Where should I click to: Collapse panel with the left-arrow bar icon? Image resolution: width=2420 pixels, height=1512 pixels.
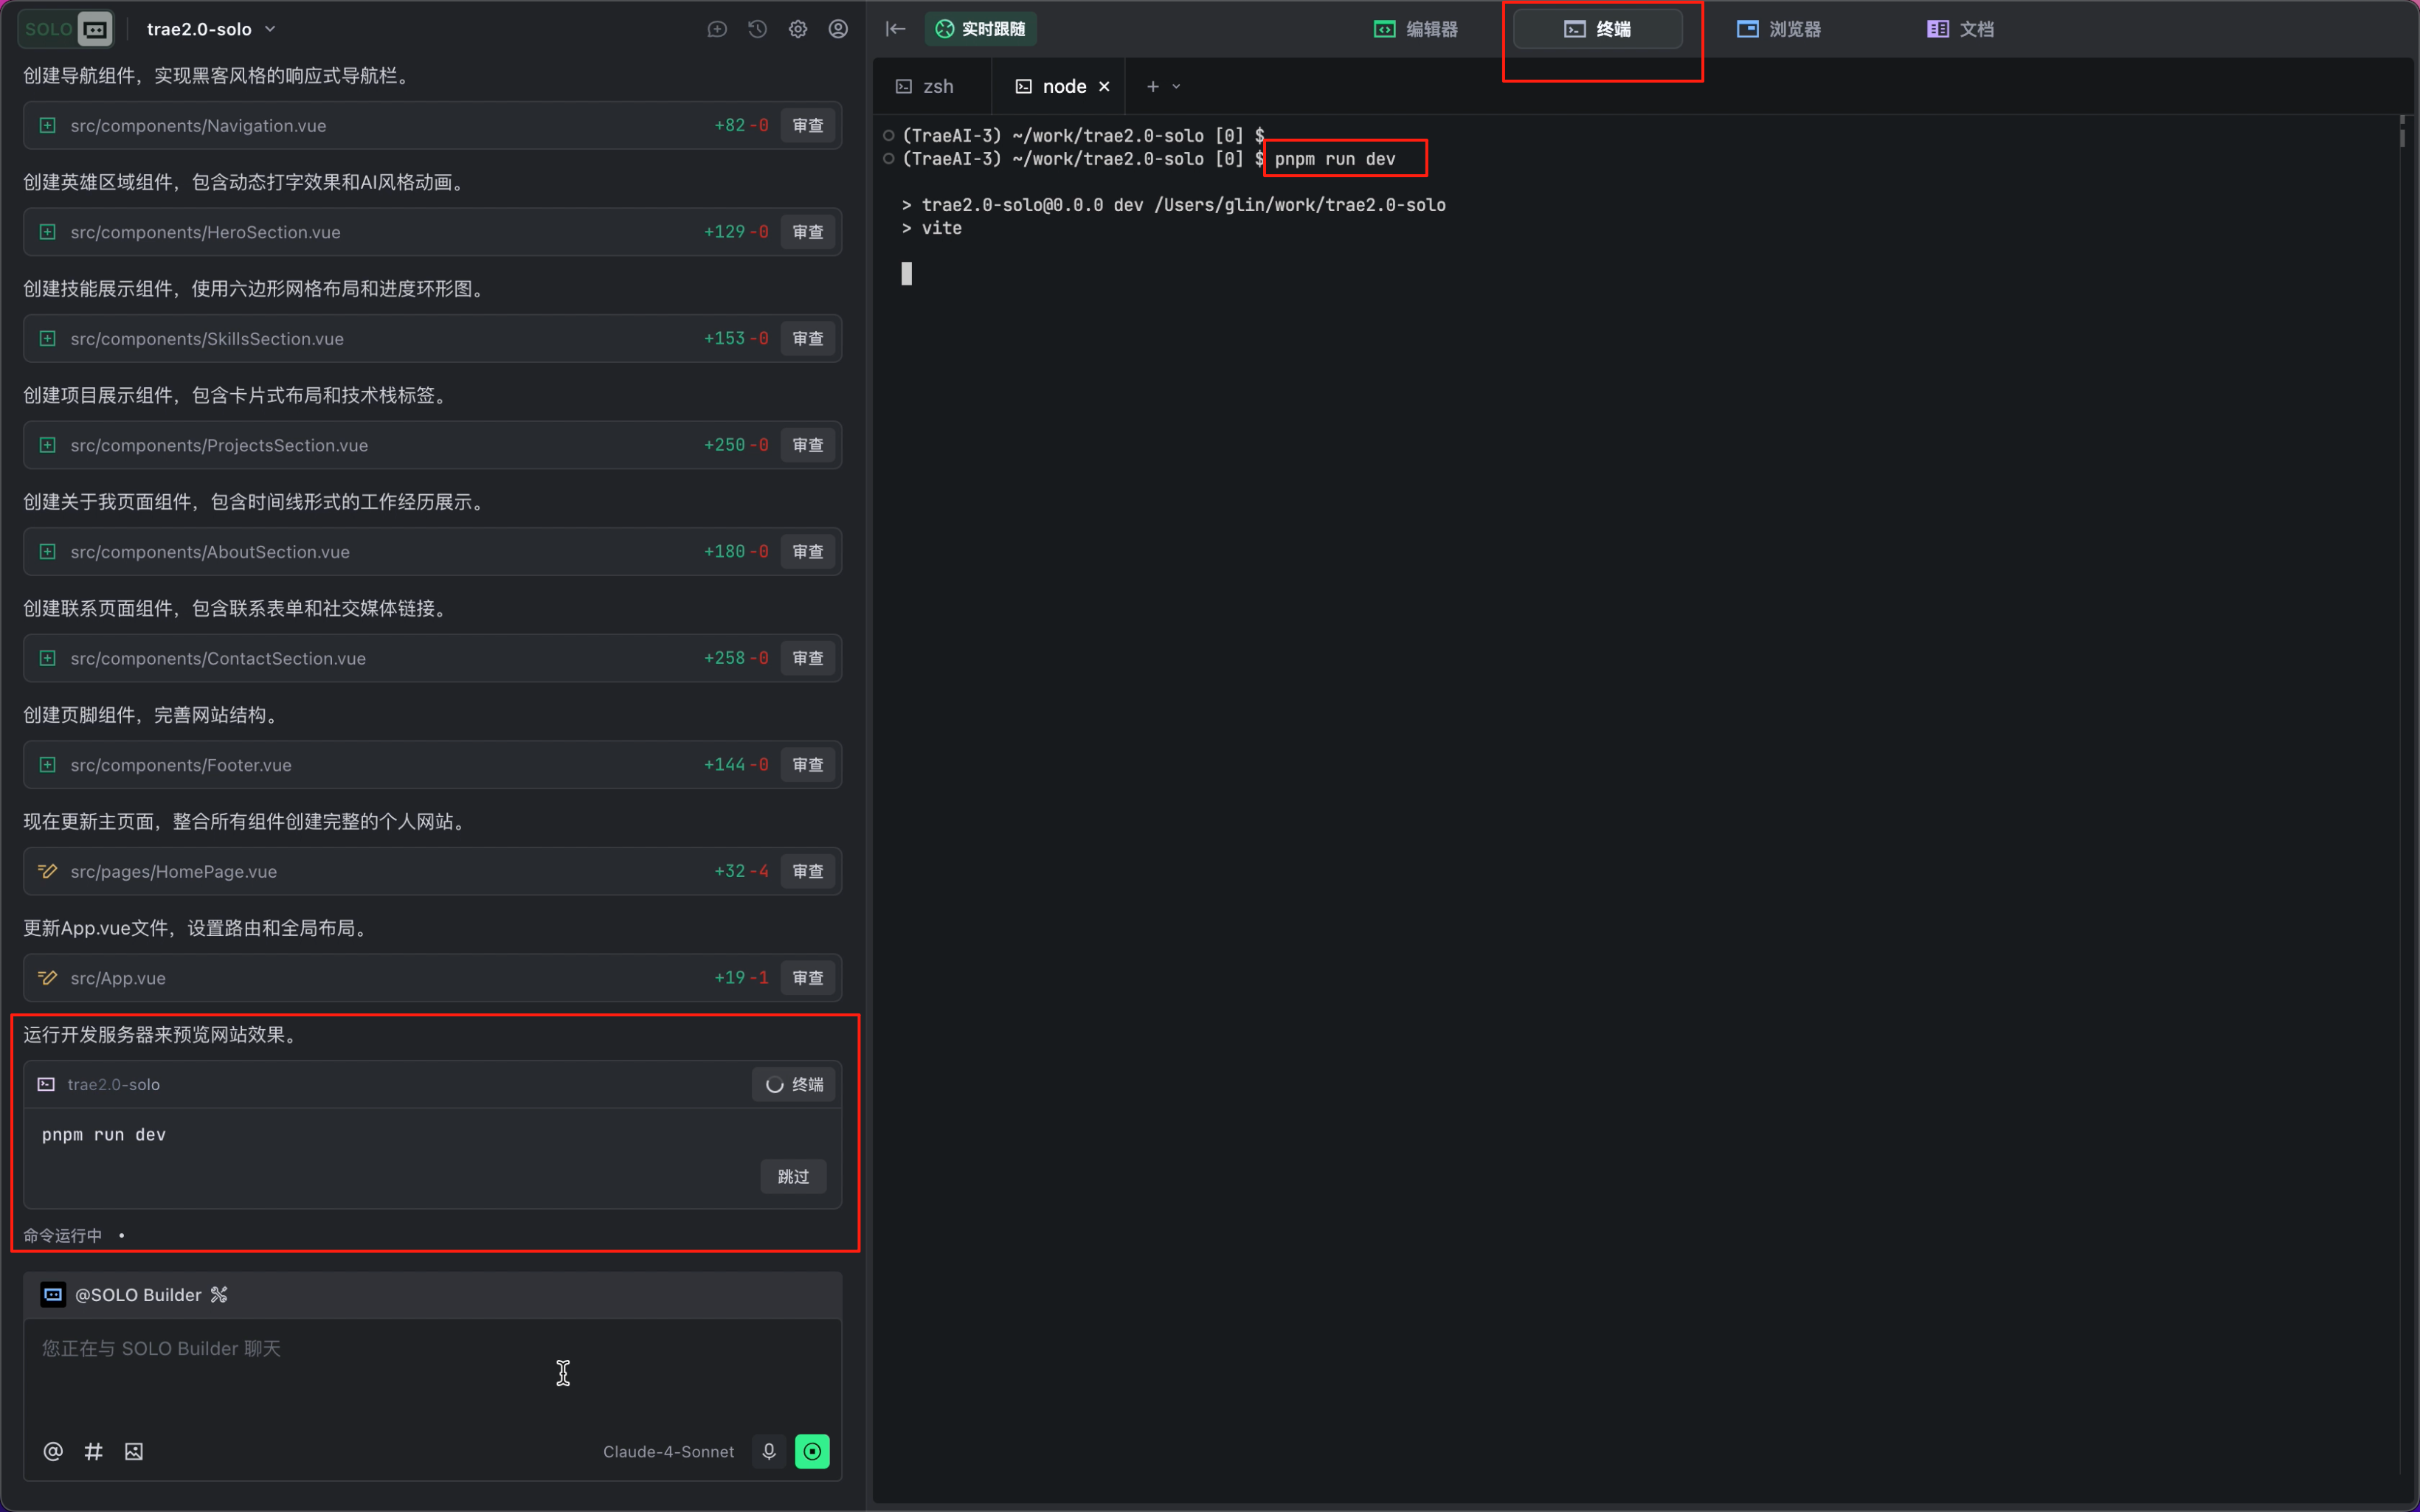[895, 29]
